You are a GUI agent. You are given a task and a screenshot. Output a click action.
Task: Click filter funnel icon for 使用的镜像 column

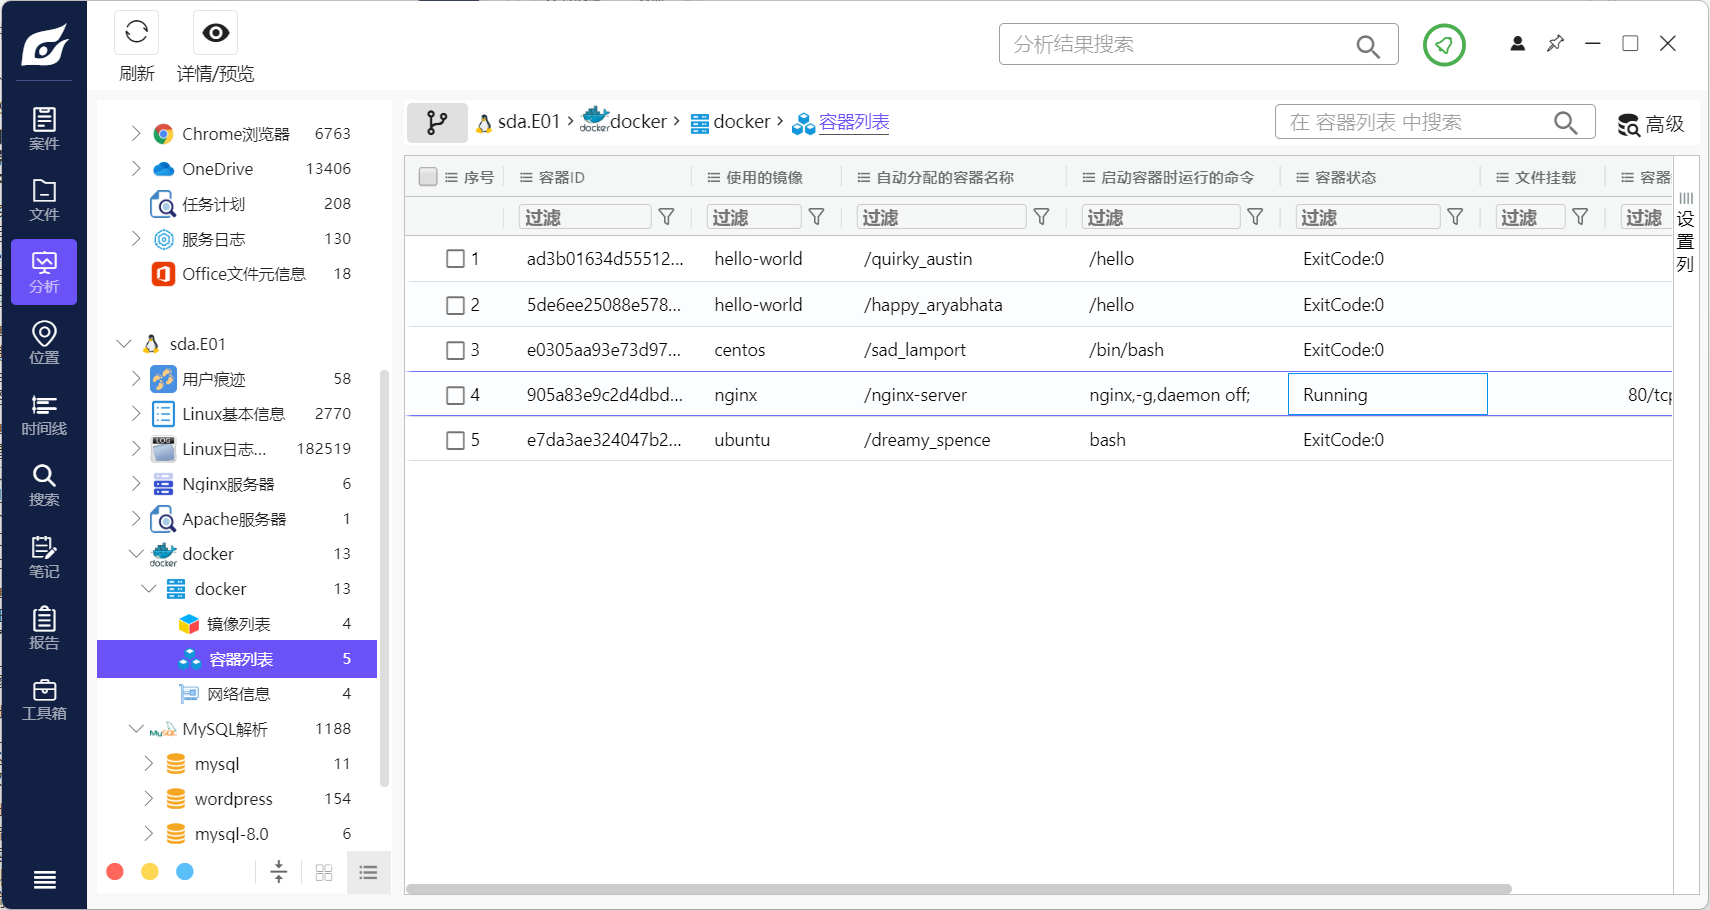pyautogui.click(x=816, y=217)
